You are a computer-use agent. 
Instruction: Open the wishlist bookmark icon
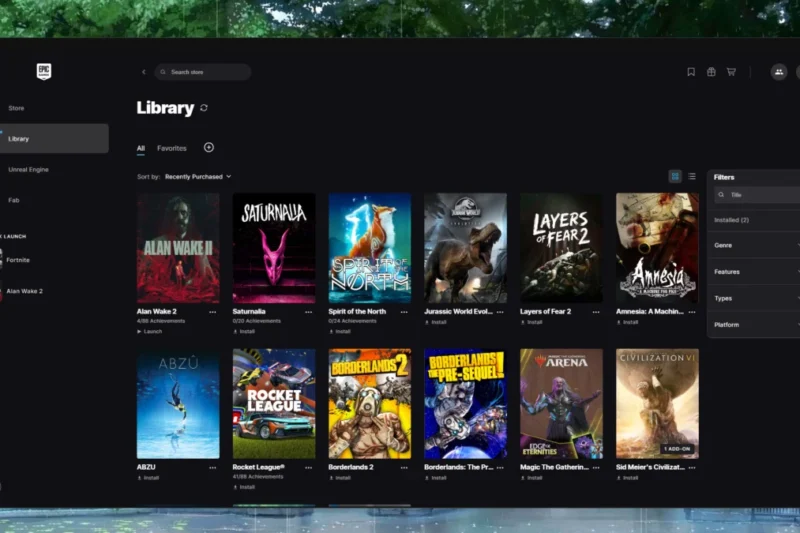691,72
